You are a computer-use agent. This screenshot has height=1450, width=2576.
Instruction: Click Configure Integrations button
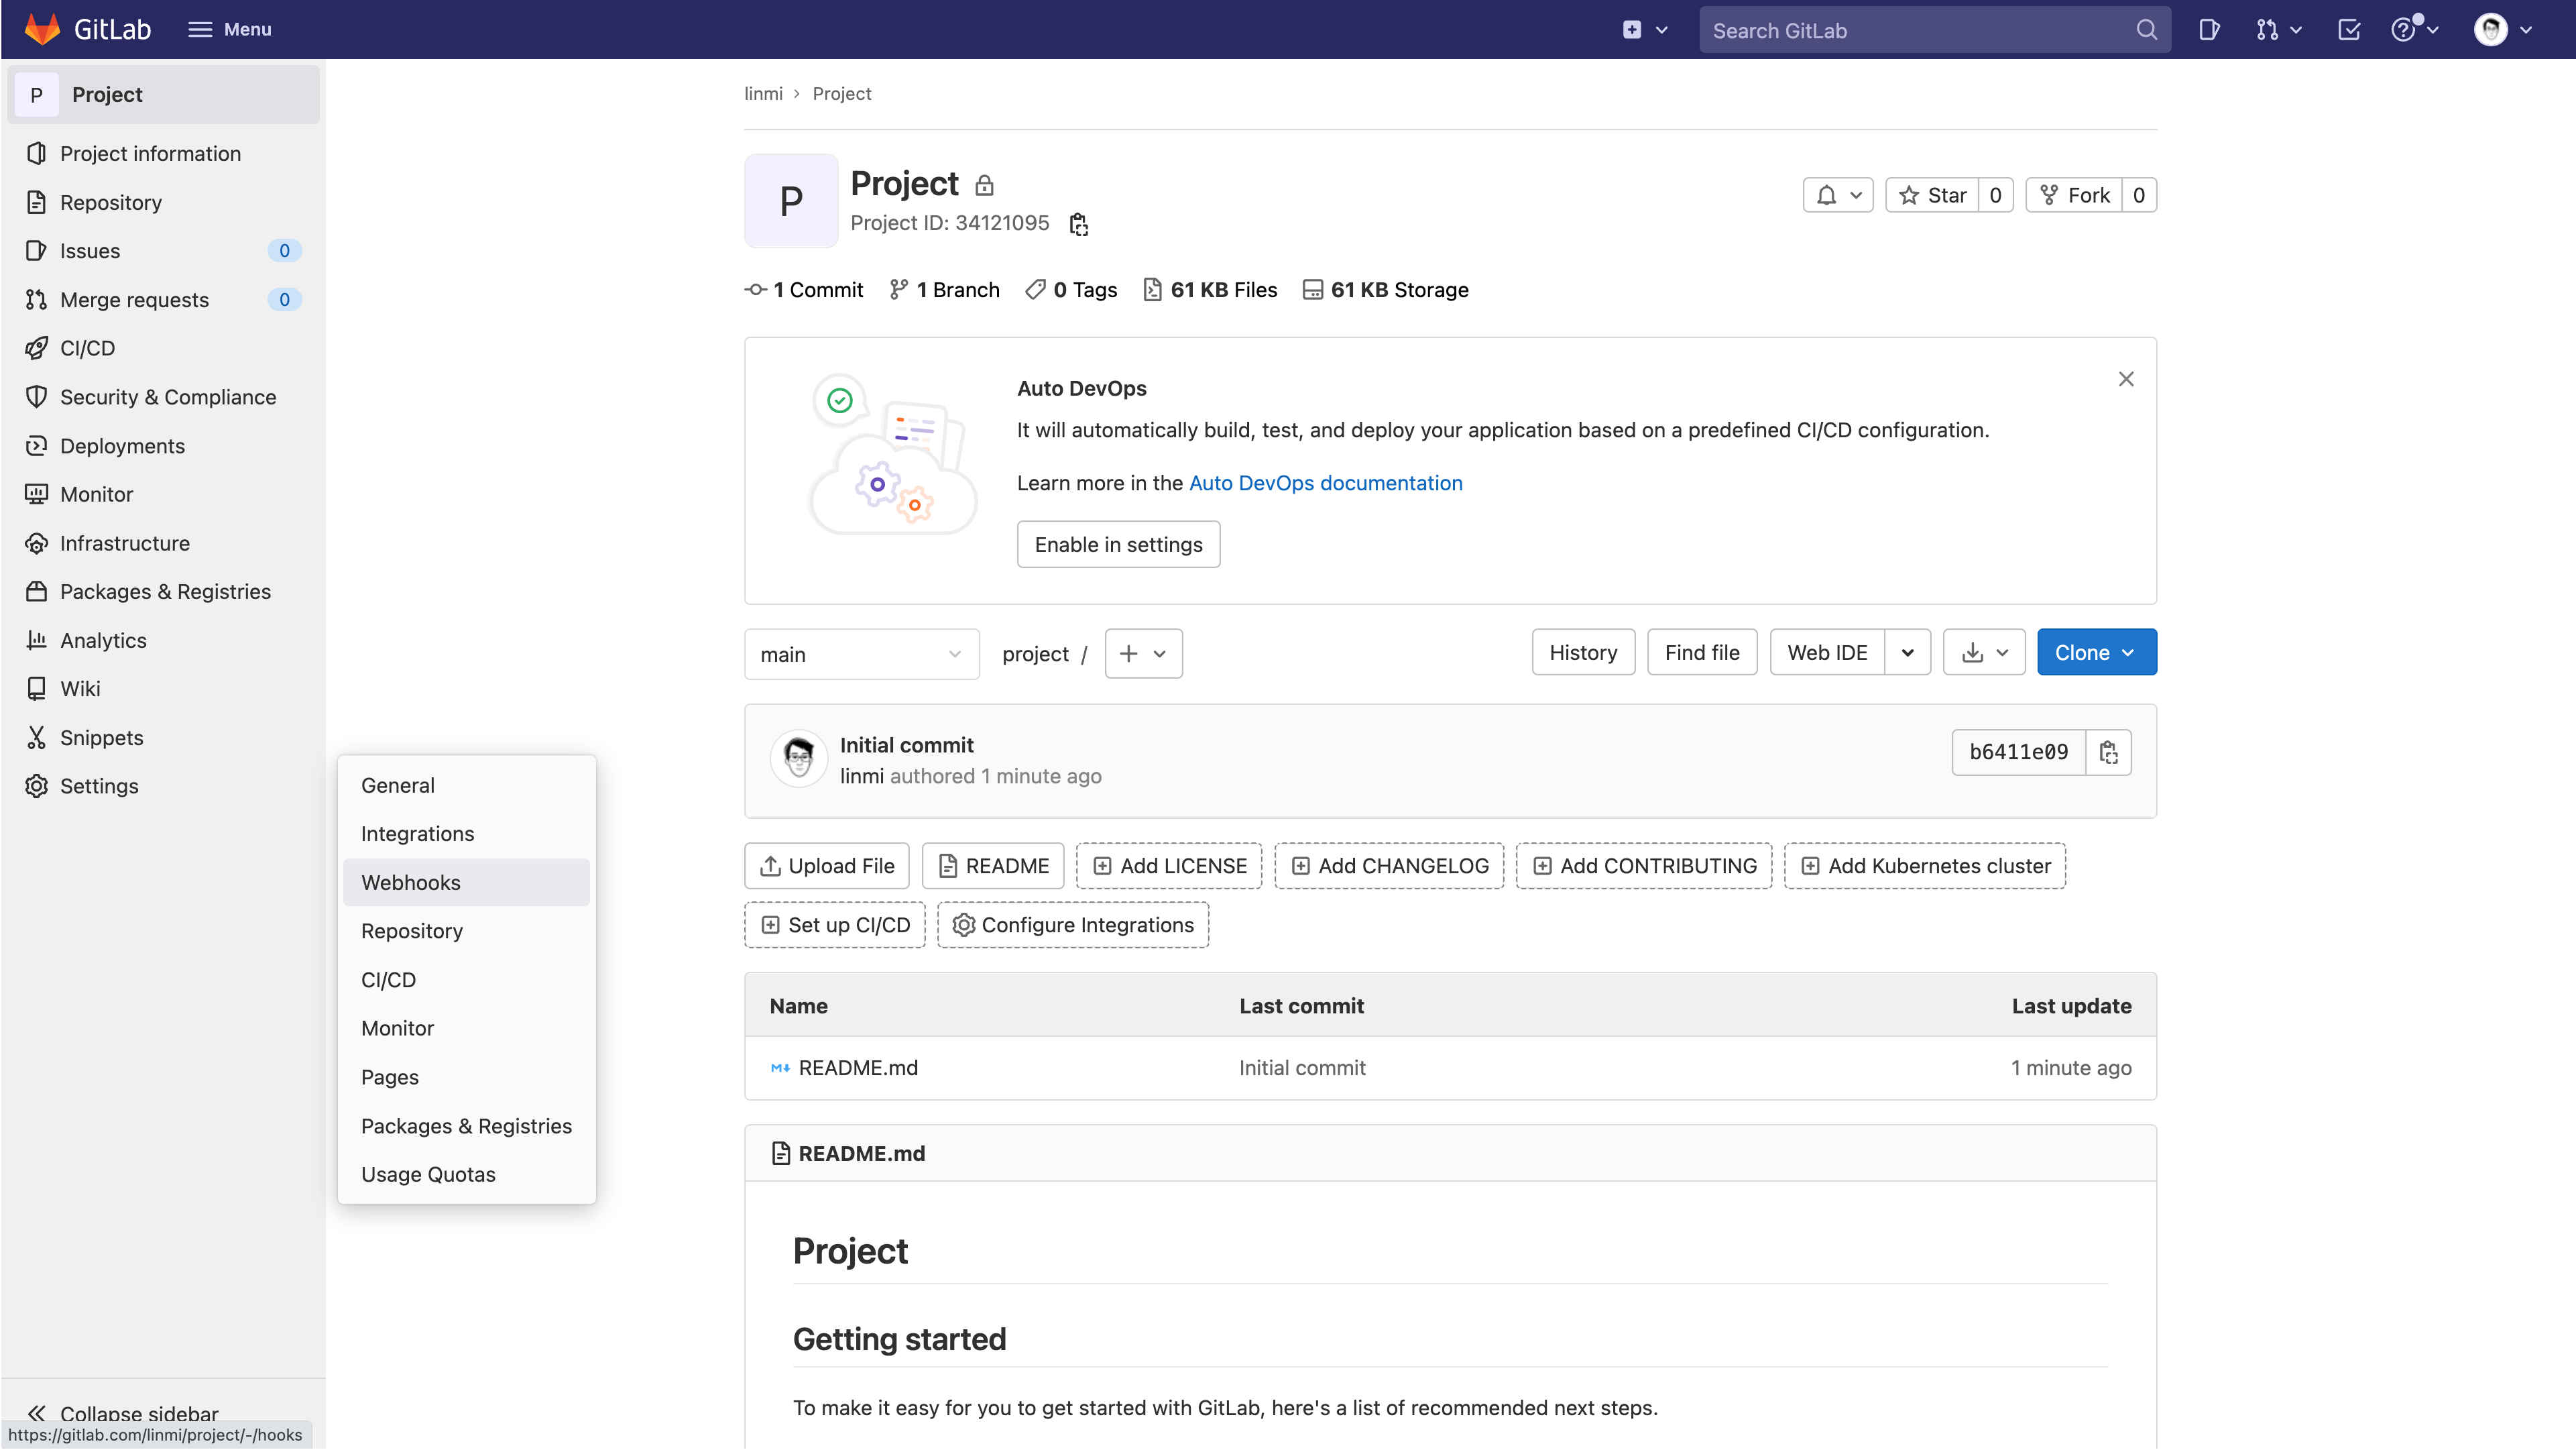1073,925
